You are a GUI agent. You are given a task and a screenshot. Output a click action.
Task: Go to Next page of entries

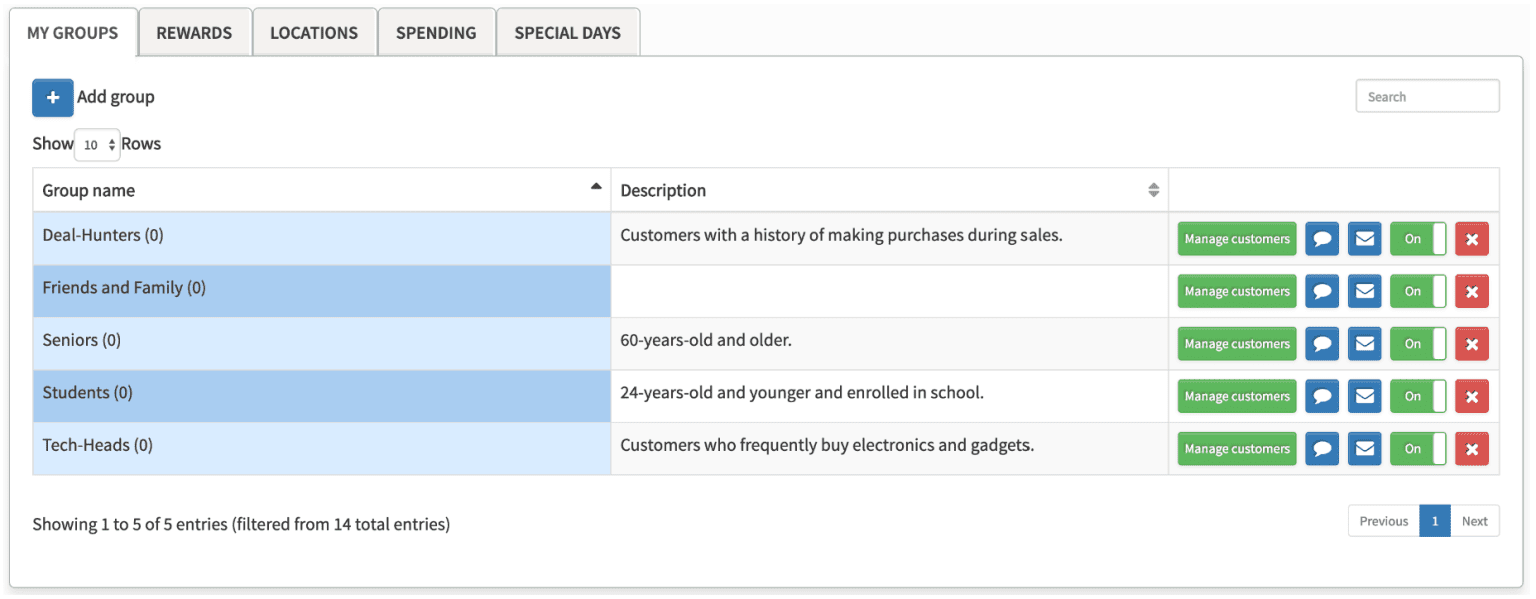point(1474,521)
